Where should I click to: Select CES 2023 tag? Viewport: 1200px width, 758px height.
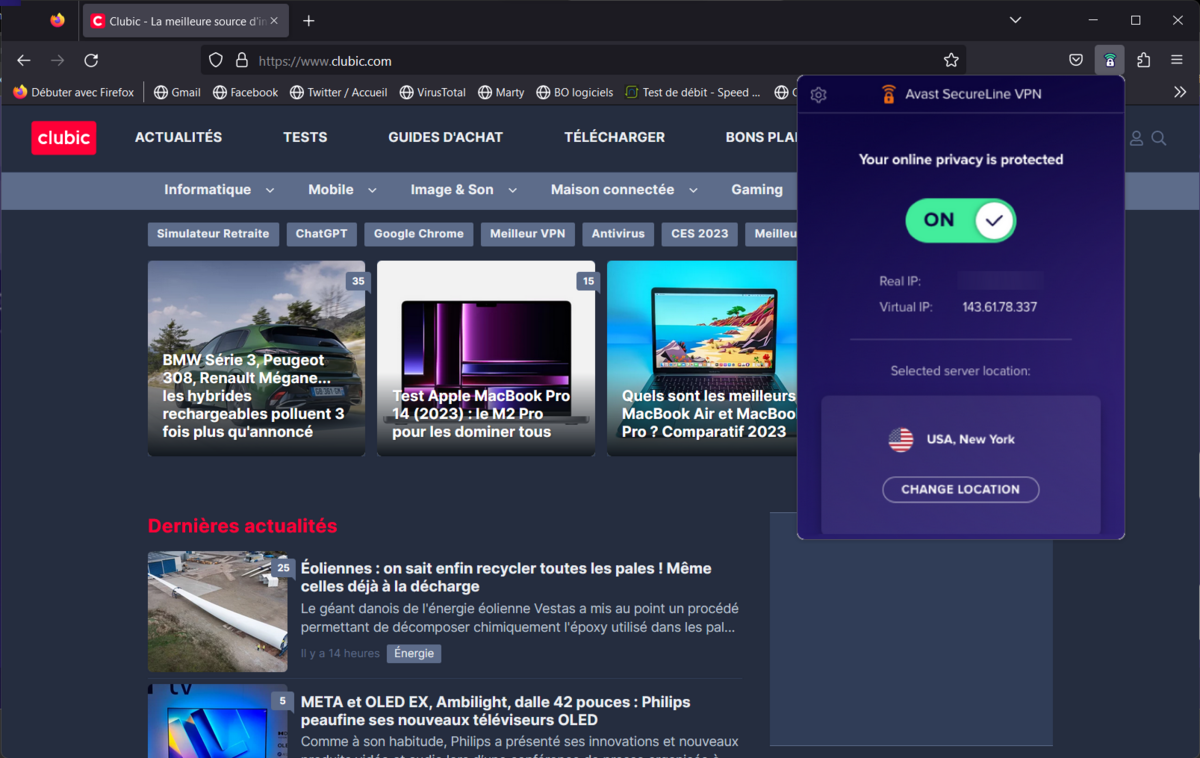click(700, 234)
